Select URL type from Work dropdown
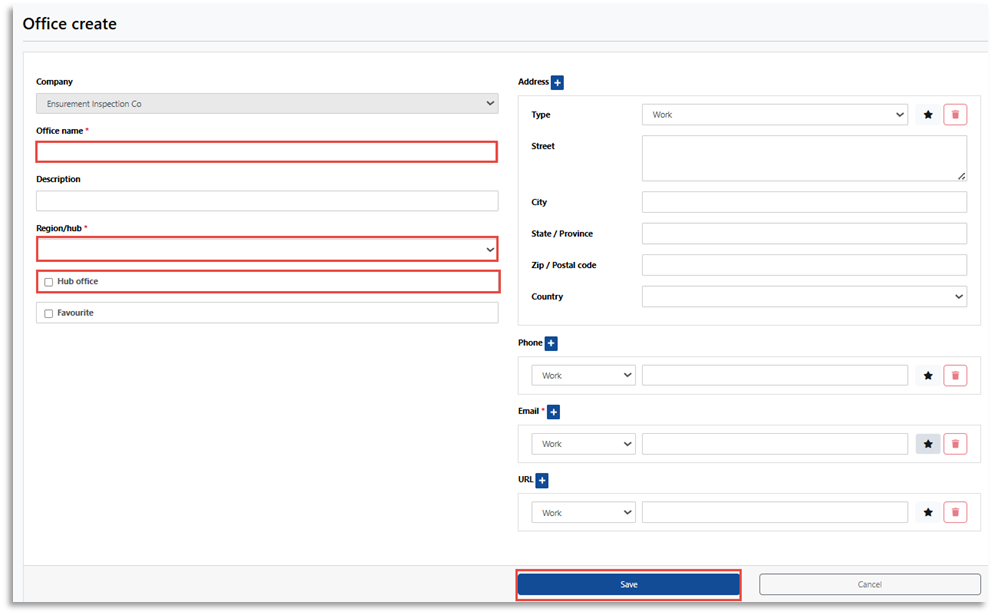The height and width of the screenshot is (615, 992). point(583,512)
